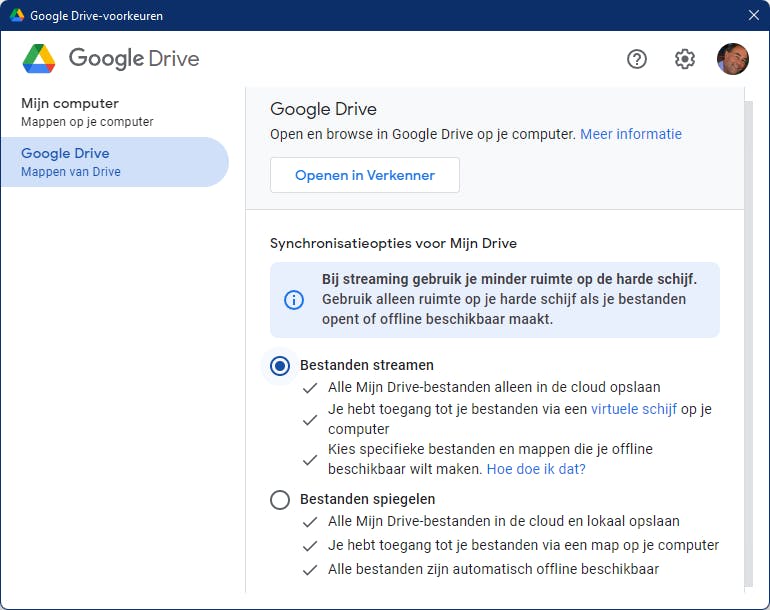Click the Synchronisatieopties voor Mijn Drive heading
The width and height of the screenshot is (770, 610).
393,243
